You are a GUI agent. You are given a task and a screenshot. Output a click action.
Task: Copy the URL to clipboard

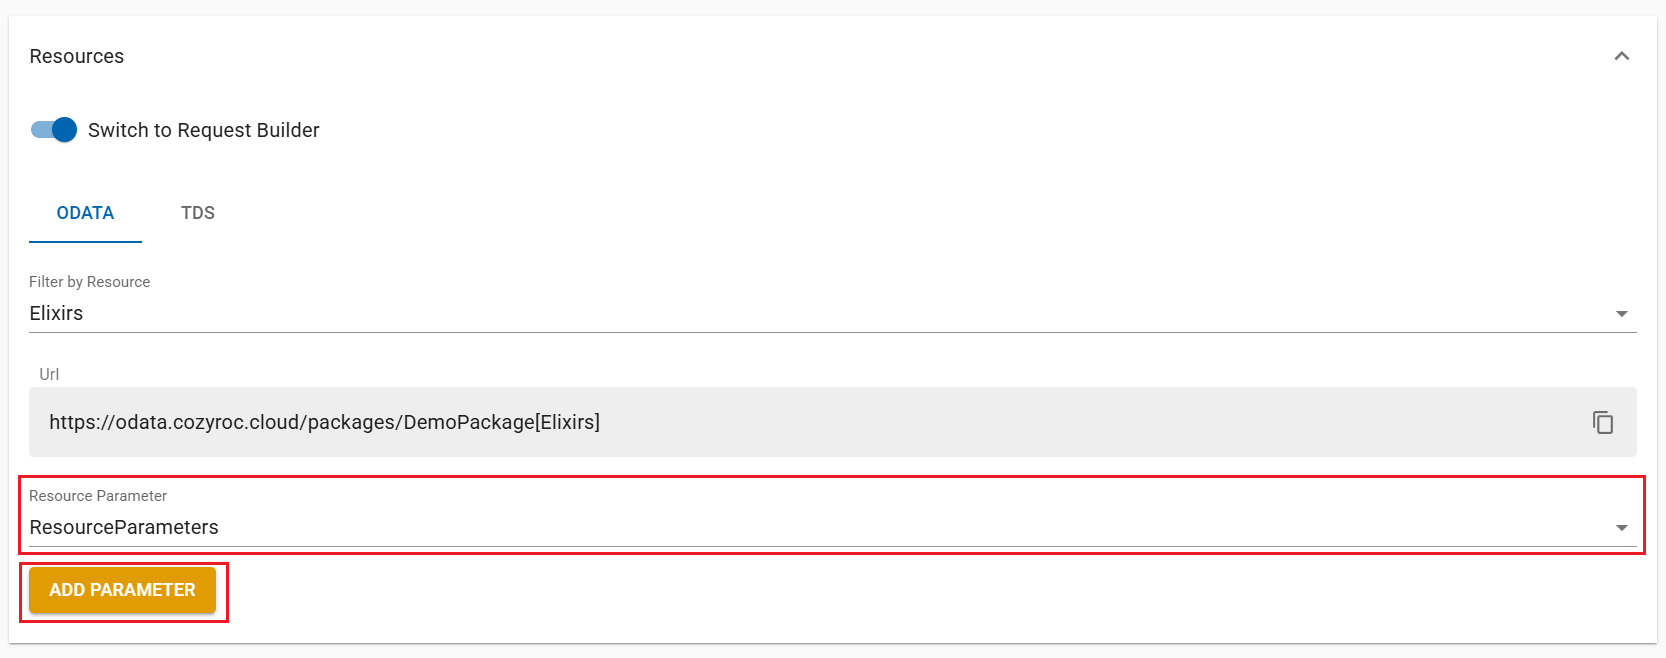click(x=1603, y=422)
